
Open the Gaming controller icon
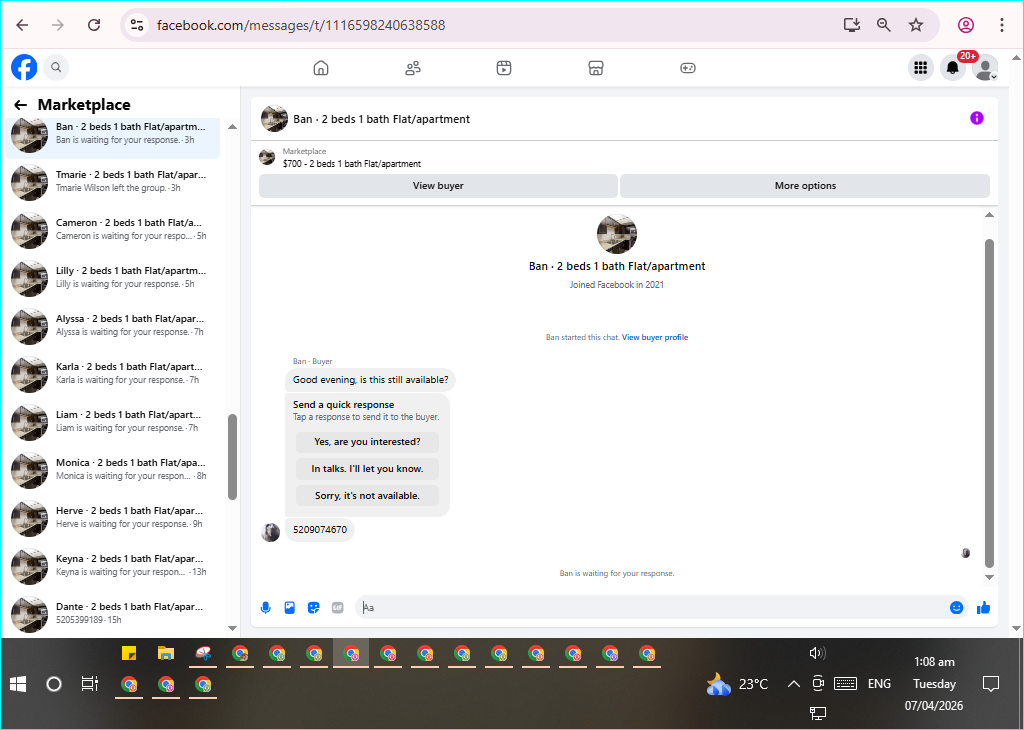pyautogui.click(x=688, y=68)
